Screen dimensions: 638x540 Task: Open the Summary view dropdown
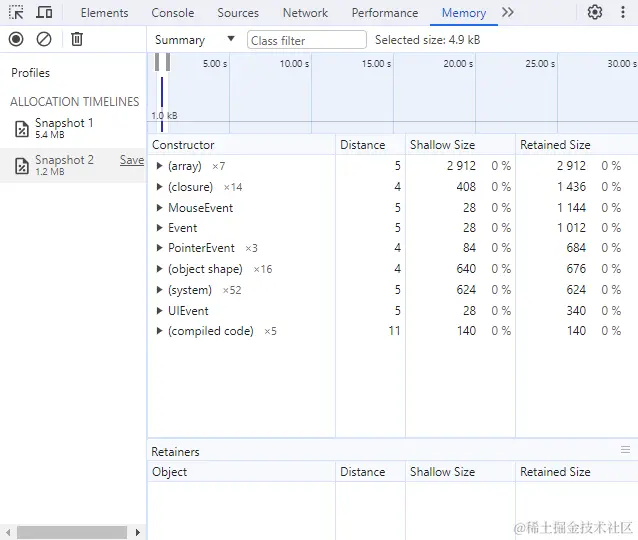click(194, 40)
